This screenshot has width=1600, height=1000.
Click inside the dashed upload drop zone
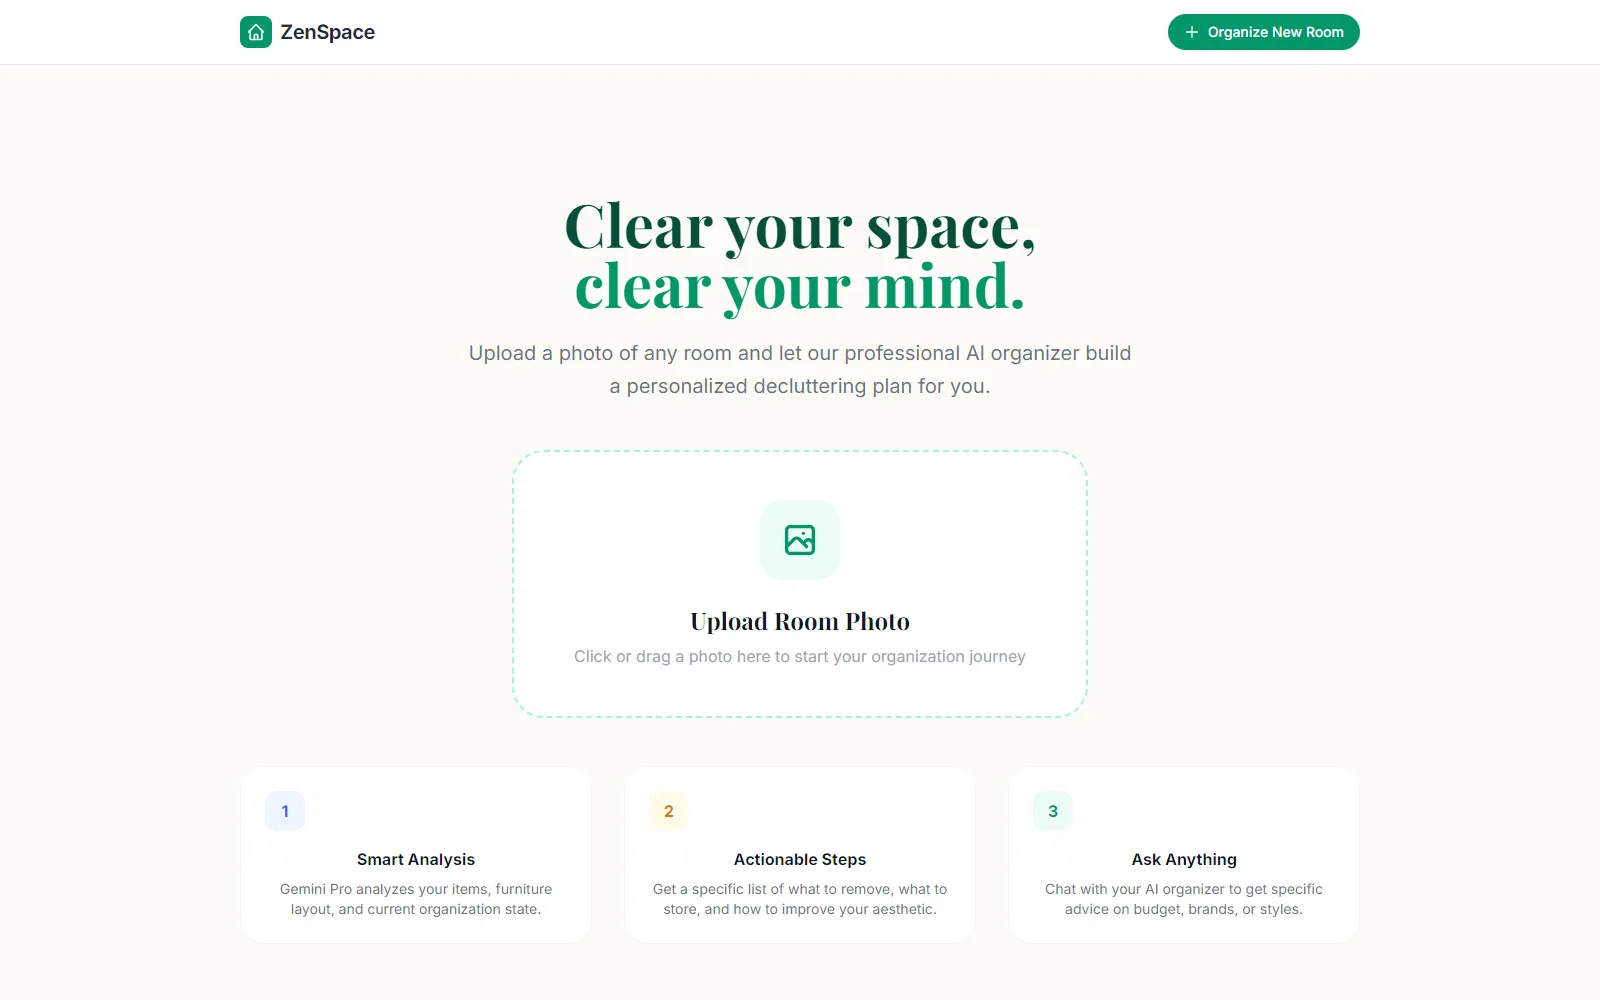[800, 584]
